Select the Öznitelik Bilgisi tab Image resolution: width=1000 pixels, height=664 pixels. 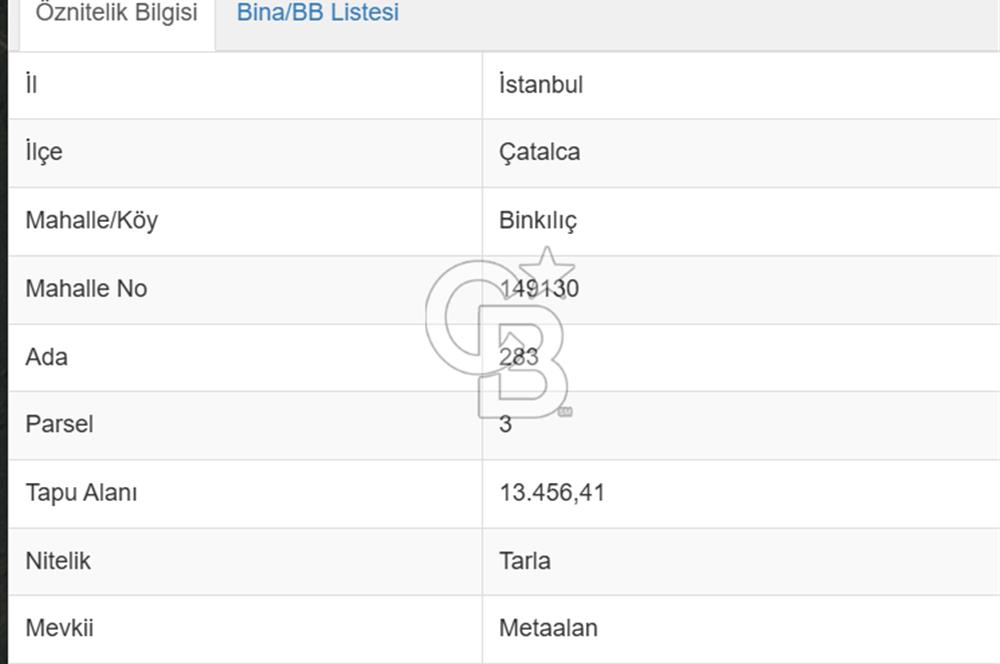click(x=113, y=13)
